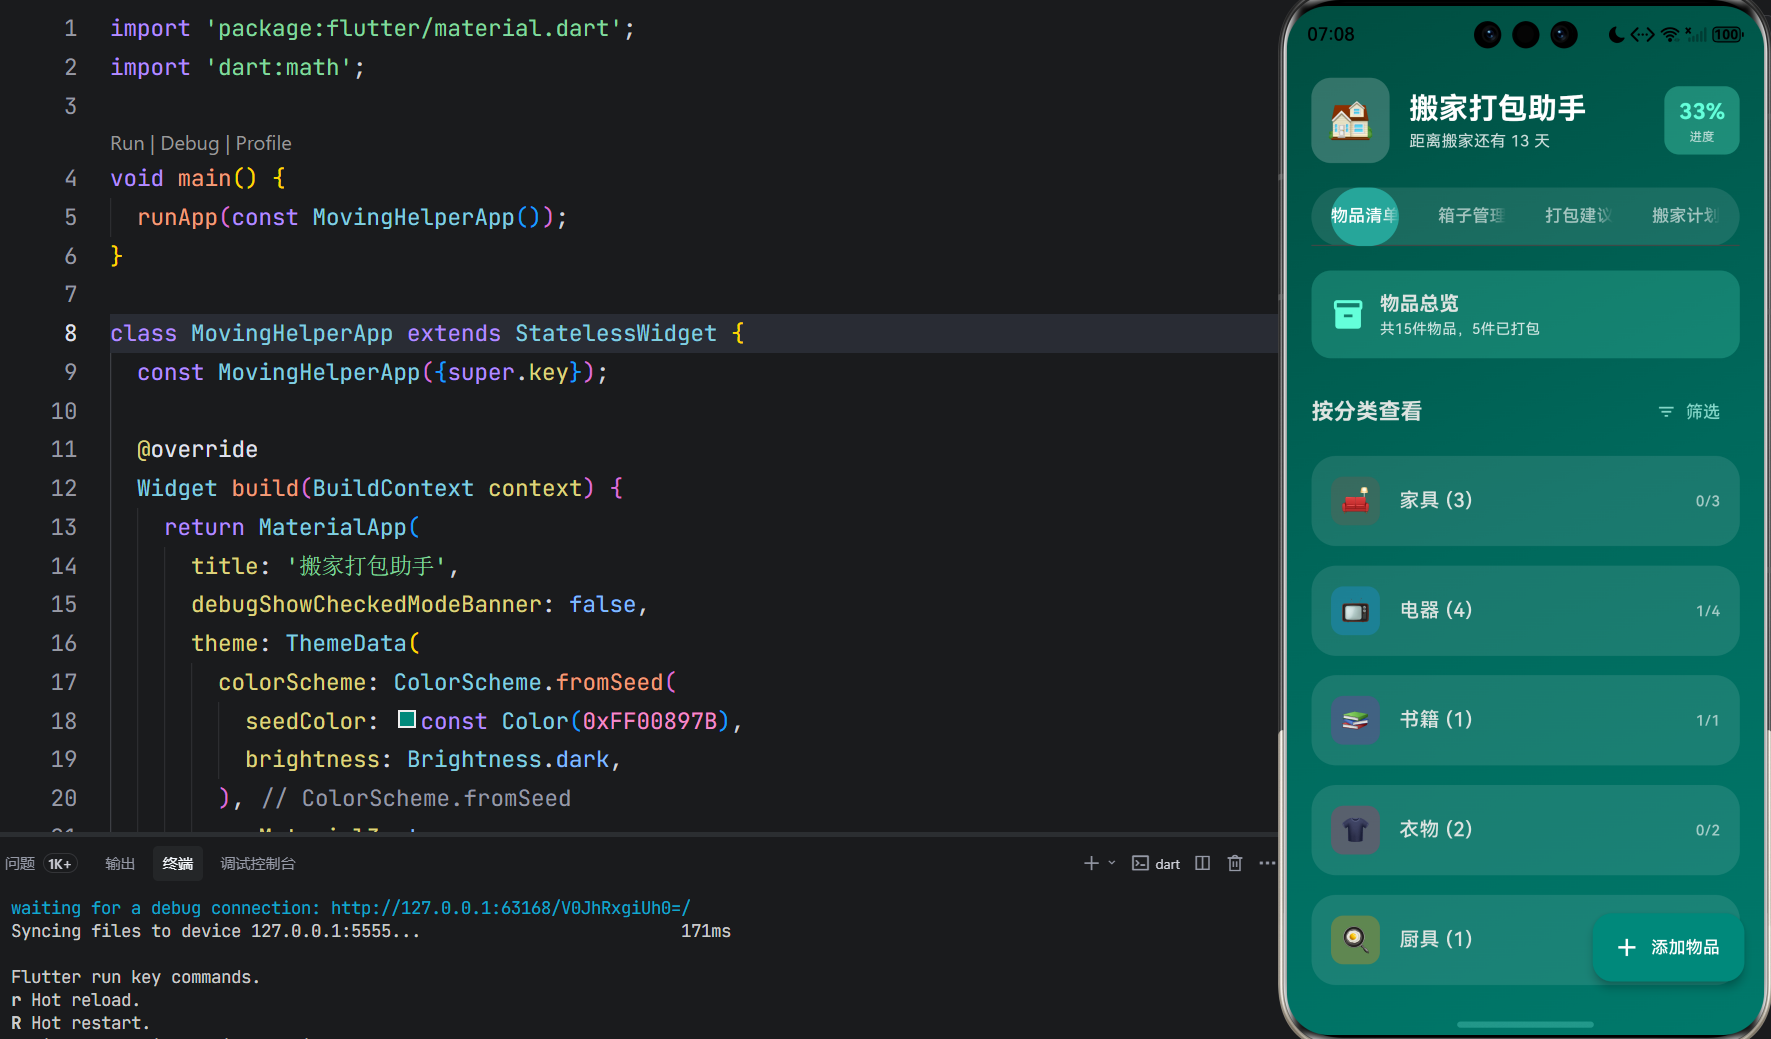Open the 打包建议 tab
The image size is (1771, 1039).
[x=1578, y=216]
